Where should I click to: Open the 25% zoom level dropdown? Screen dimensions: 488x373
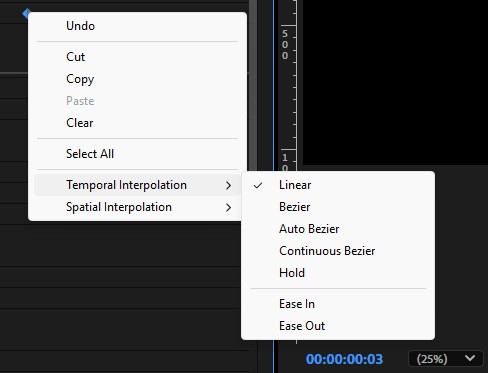[x=446, y=359]
